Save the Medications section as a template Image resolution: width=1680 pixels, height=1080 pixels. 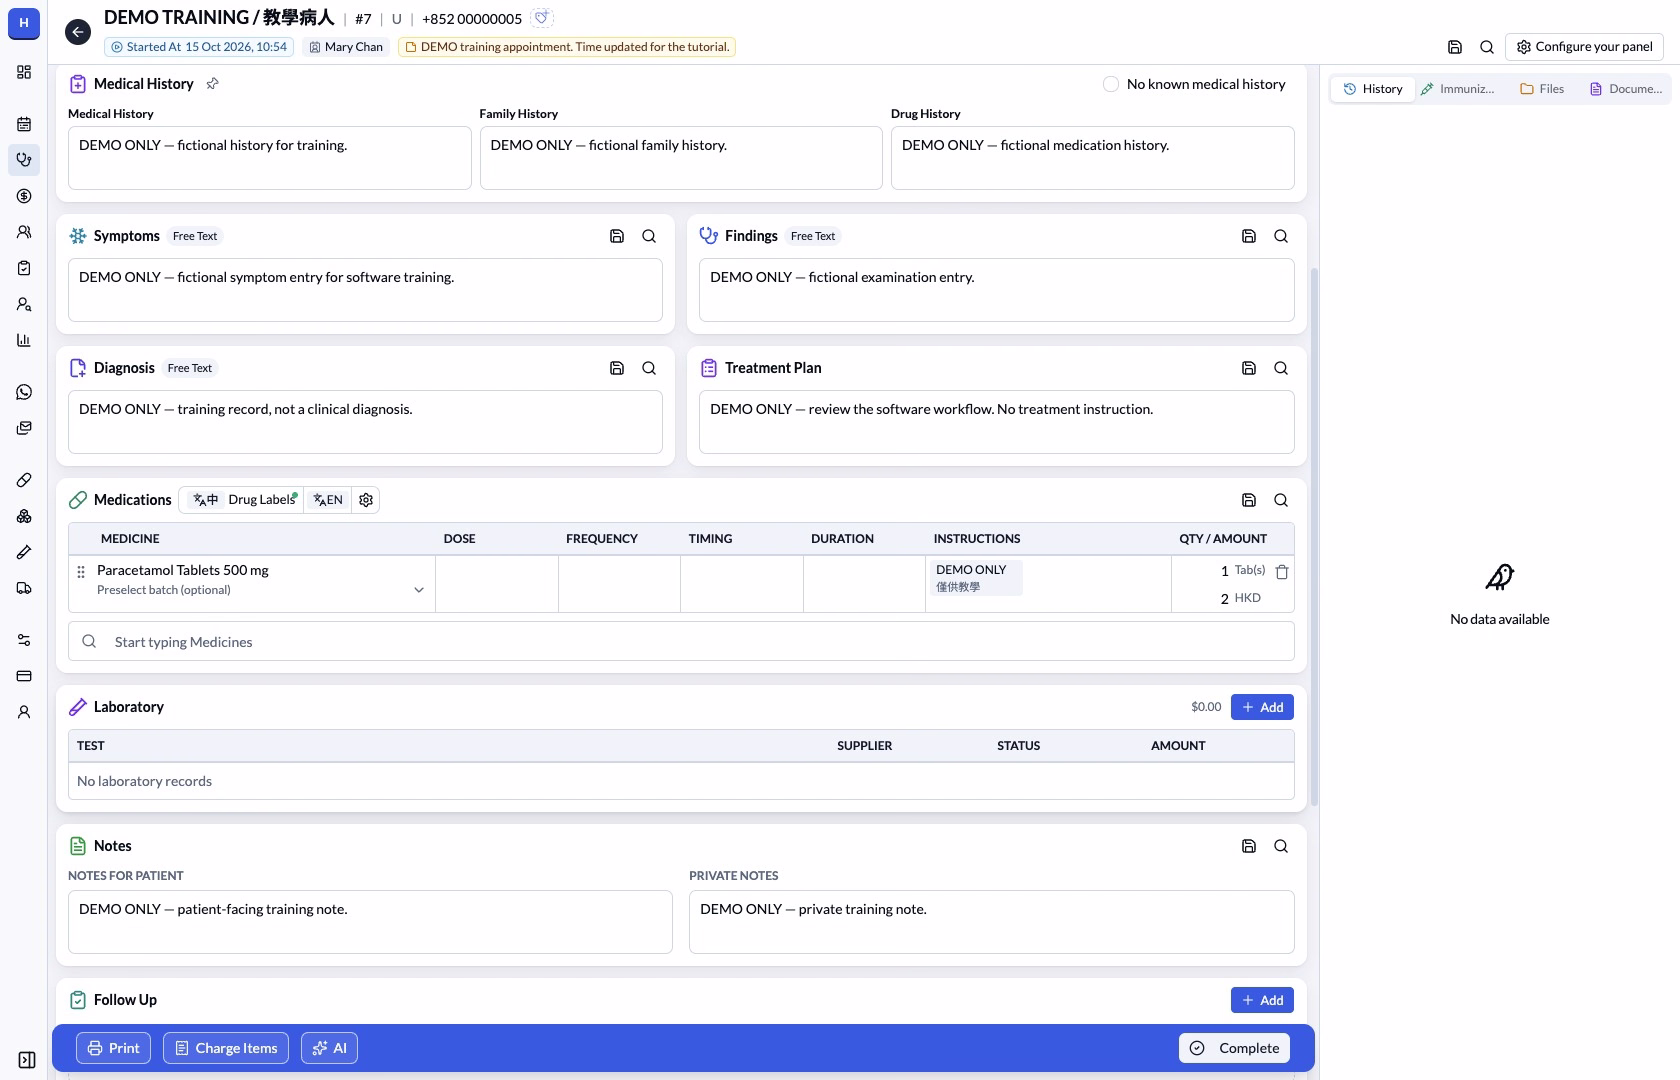click(1249, 500)
